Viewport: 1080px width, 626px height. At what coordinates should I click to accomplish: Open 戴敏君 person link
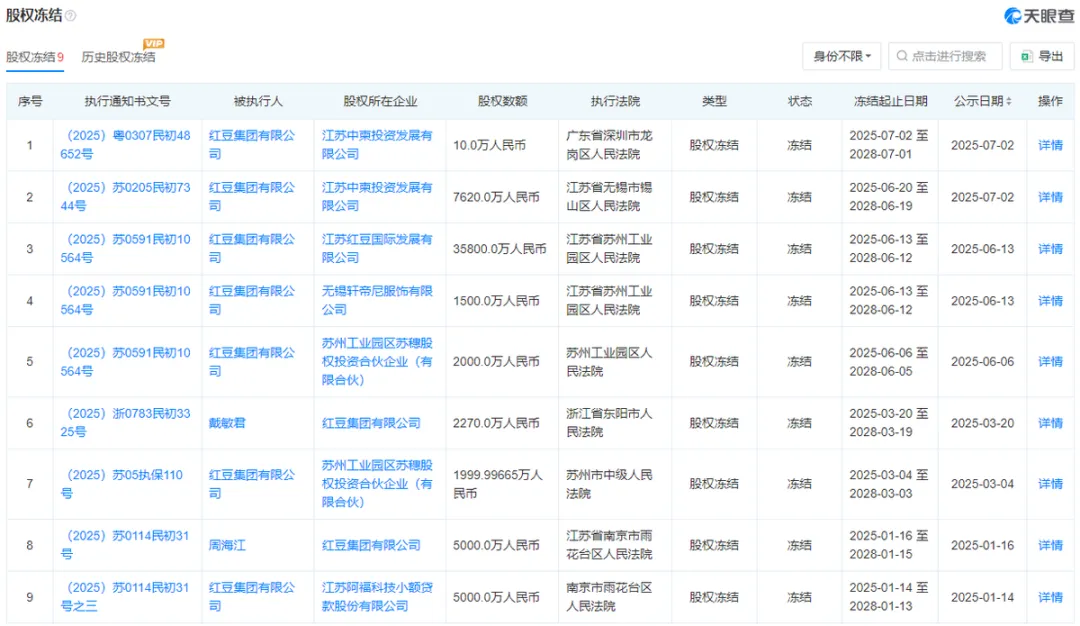pyautogui.click(x=227, y=423)
